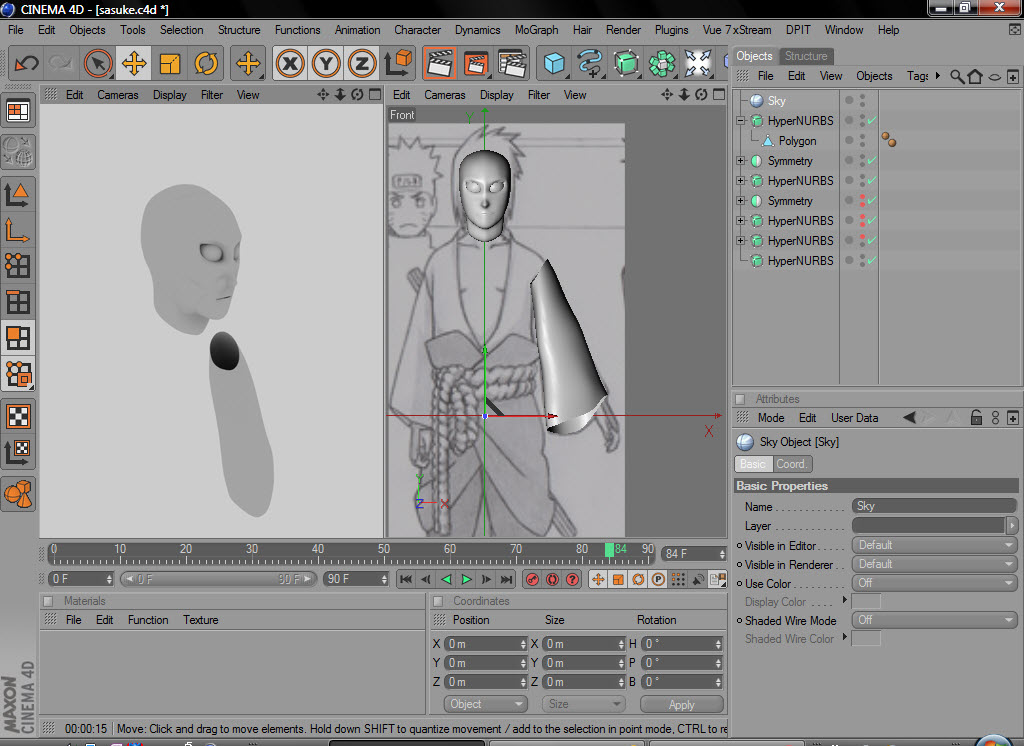Add a Cube primitive object
This screenshot has width=1024, height=746.
pyautogui.click(x=554, y=64)
